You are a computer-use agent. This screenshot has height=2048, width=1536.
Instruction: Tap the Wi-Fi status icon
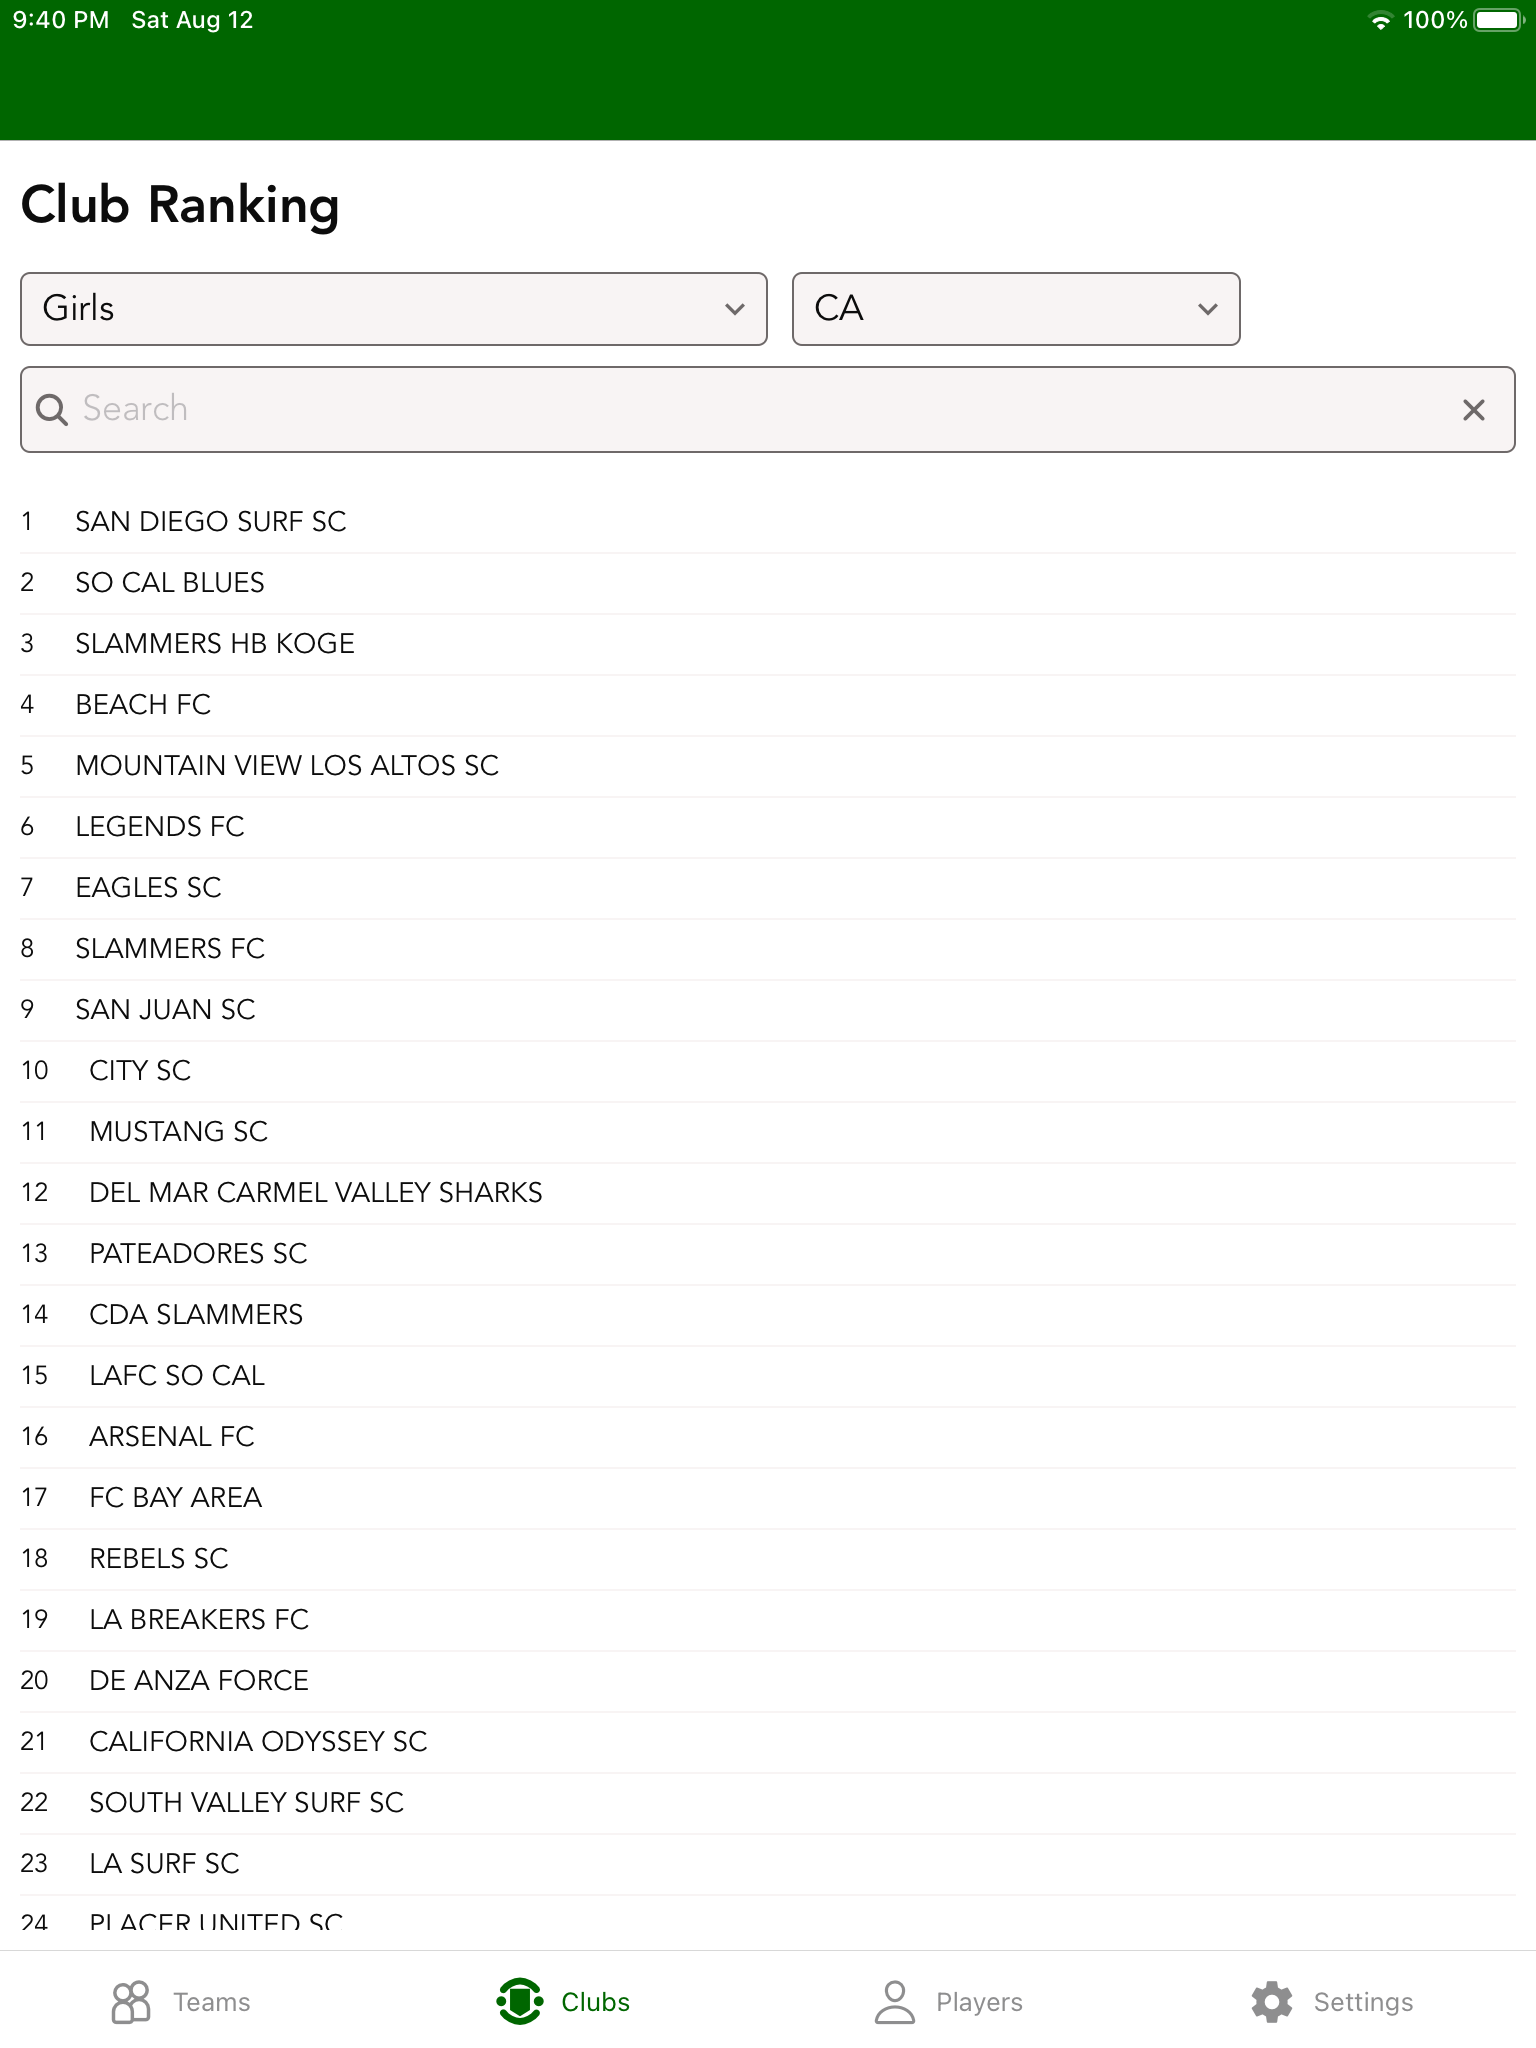(1380, 21)
